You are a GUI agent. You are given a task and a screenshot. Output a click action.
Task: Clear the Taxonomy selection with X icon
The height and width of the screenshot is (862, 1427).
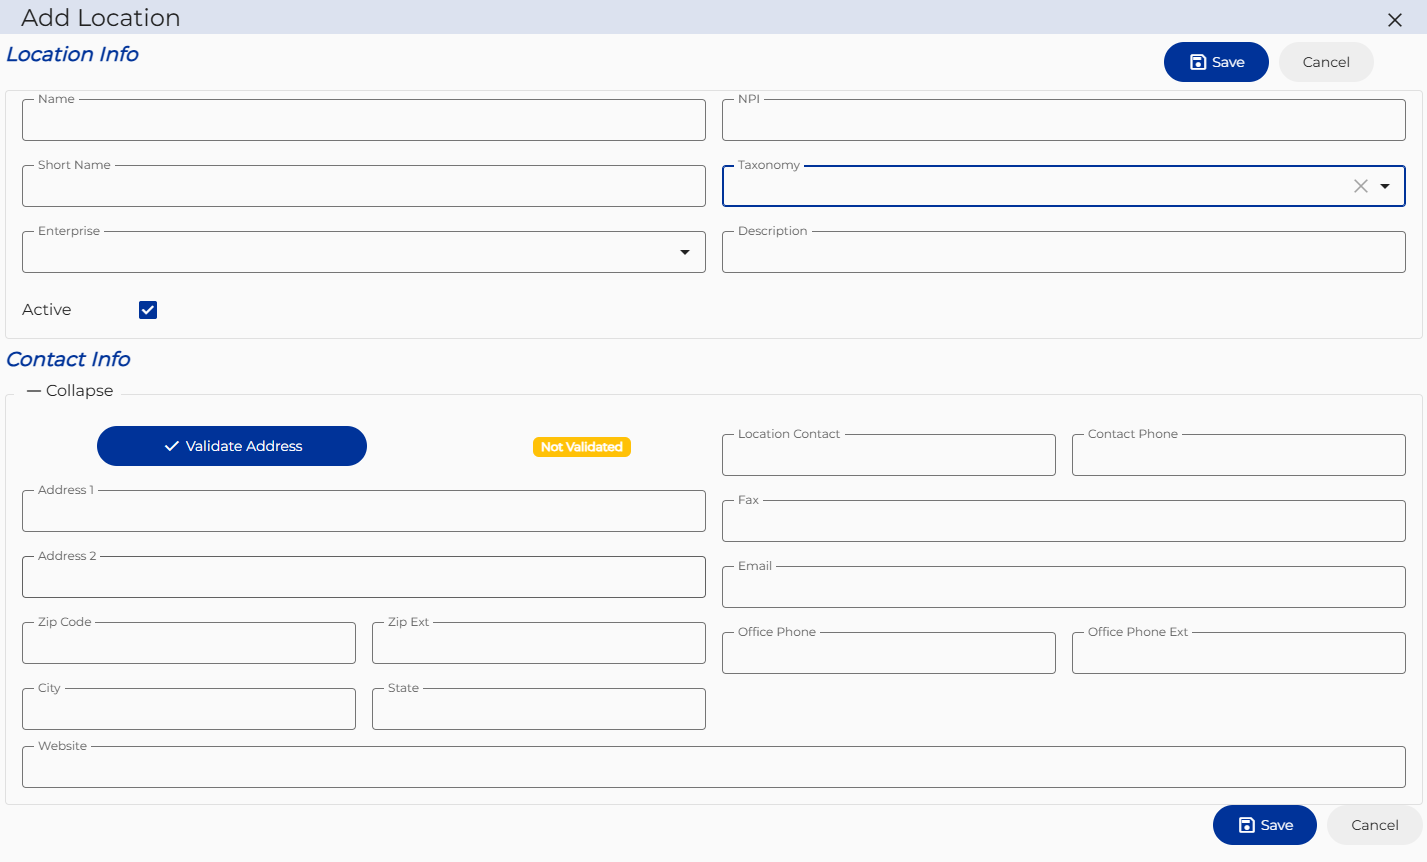point(1361,186)
